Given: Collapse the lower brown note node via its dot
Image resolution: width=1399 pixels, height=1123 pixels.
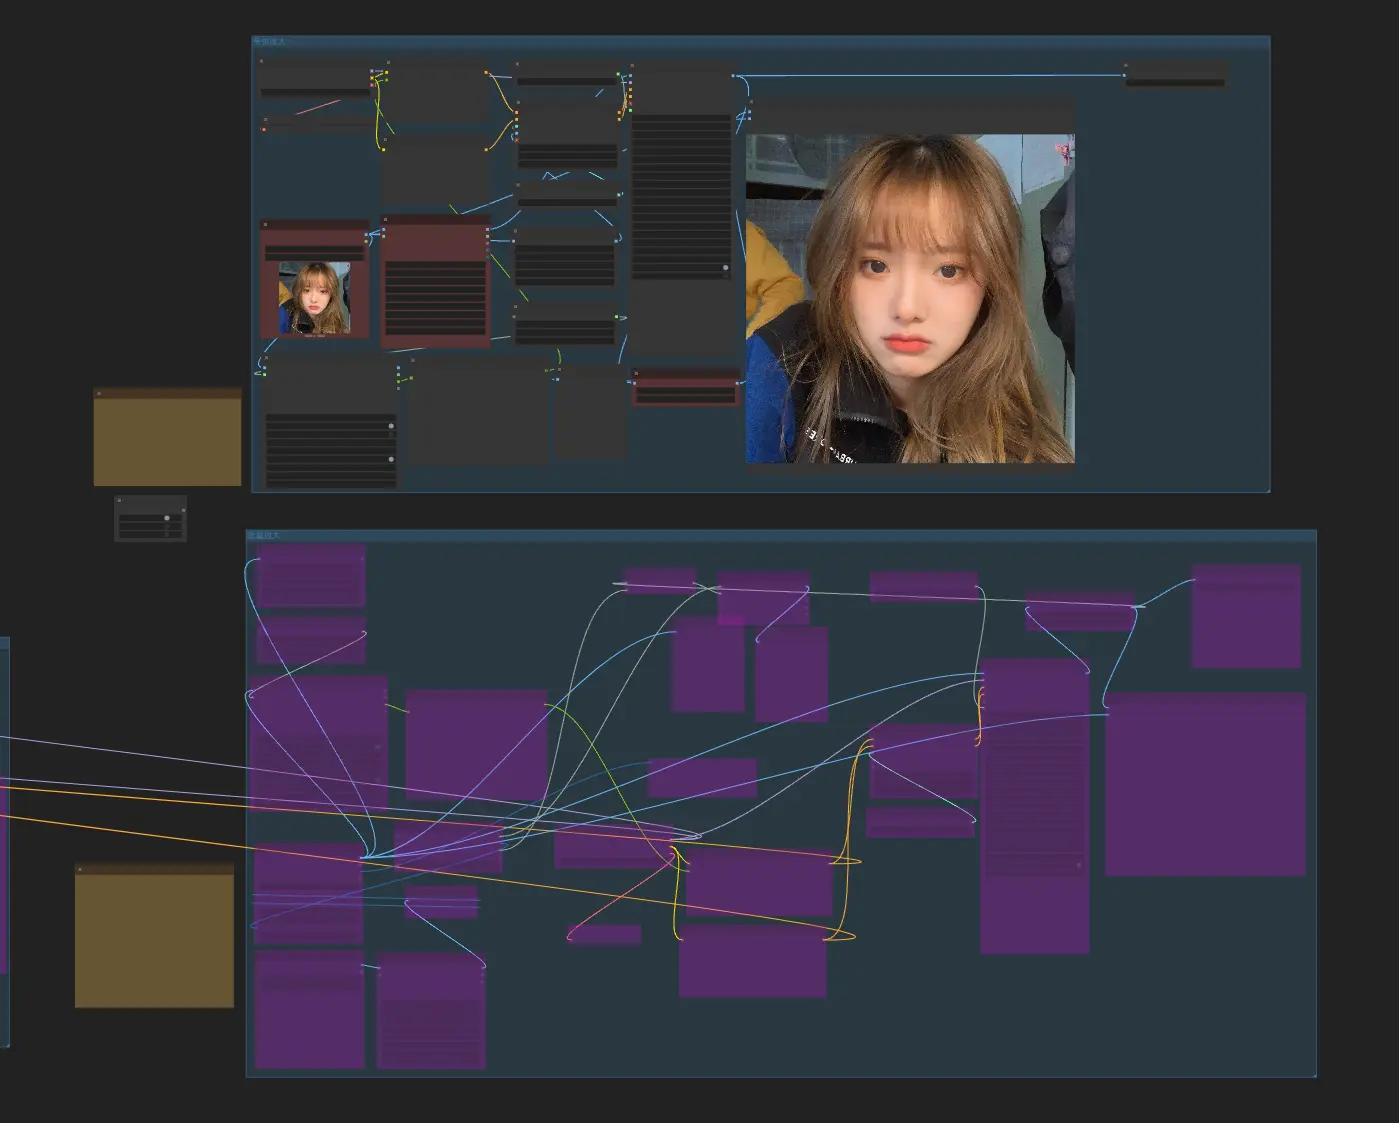Looking at the screenshot, I should (x=81, y=870).
